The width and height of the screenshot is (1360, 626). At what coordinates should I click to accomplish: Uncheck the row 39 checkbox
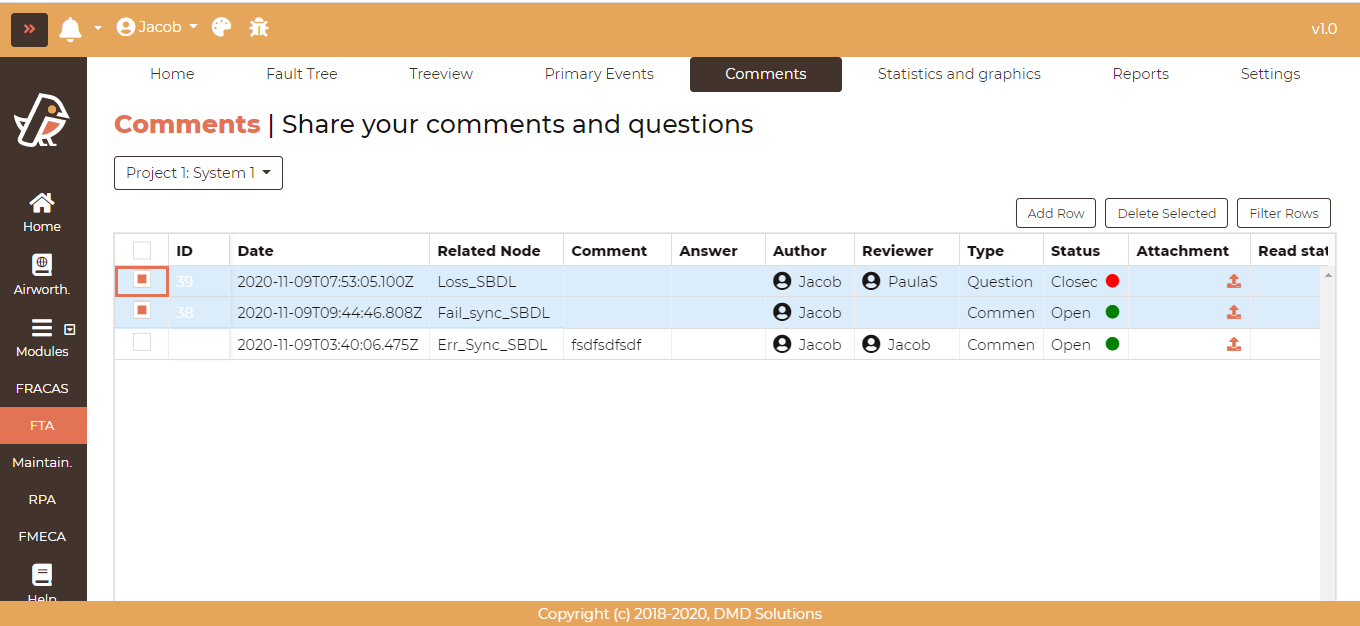[142, 281]
